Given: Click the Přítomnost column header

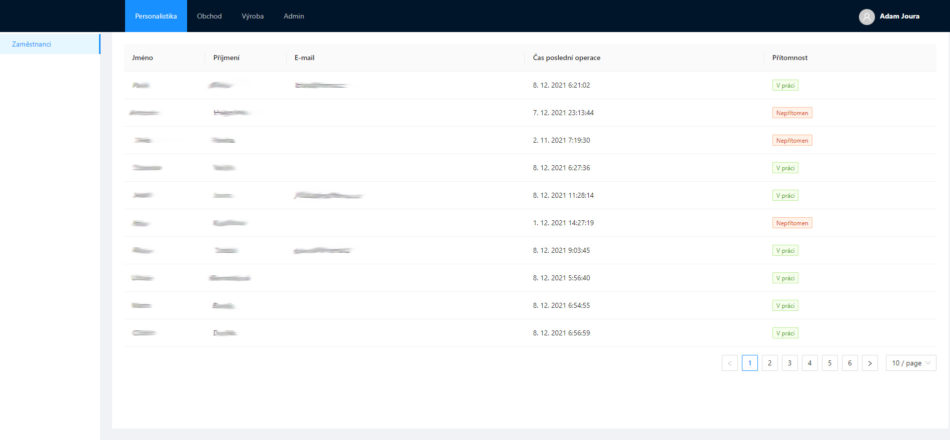Looking at the screenshot, I should click(790, 58).
